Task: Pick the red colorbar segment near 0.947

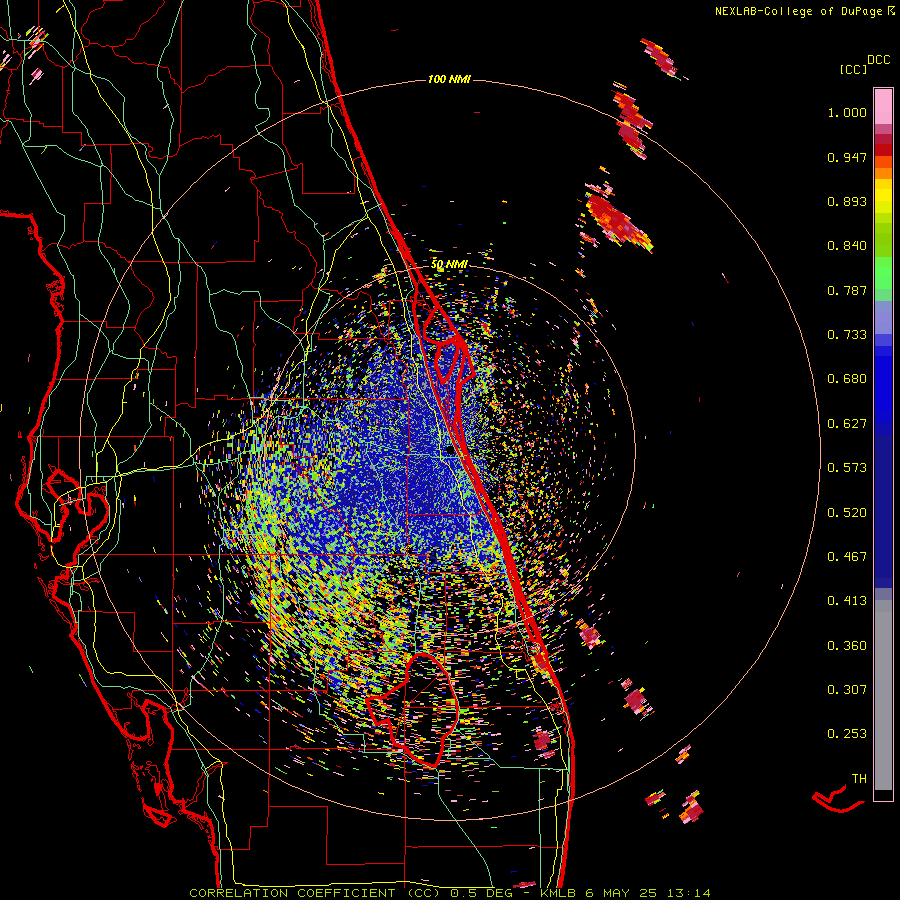Action: [883, 150]
